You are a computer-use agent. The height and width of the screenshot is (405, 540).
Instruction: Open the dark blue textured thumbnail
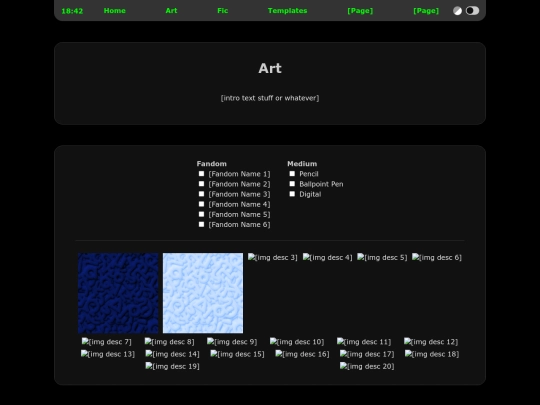[x=118, y=293]
